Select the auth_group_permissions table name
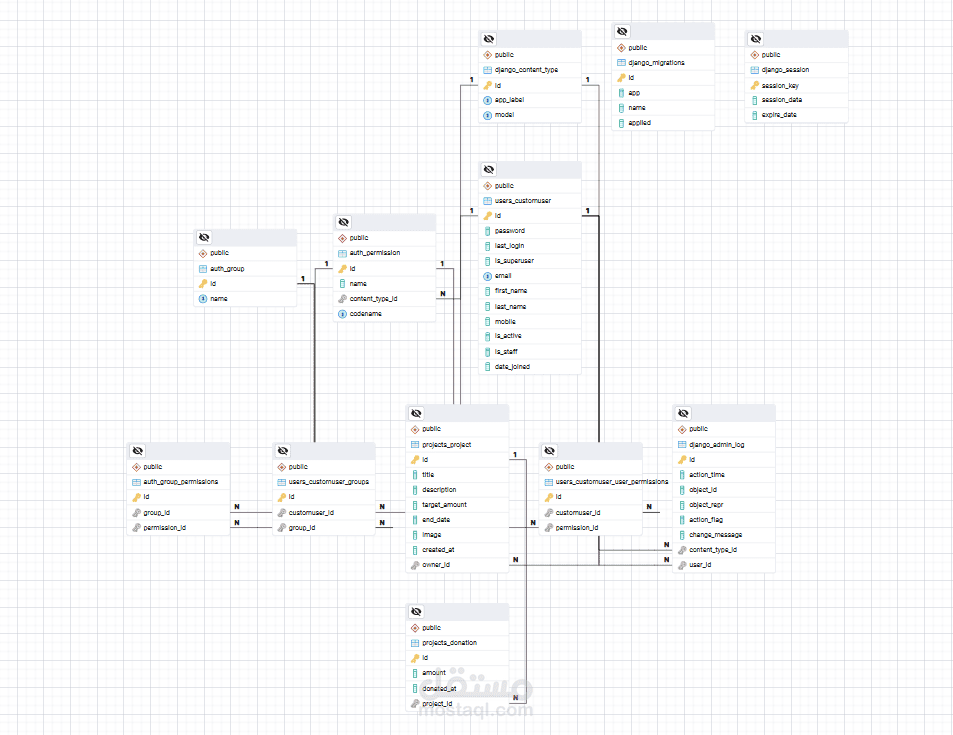 pos(181,481)
